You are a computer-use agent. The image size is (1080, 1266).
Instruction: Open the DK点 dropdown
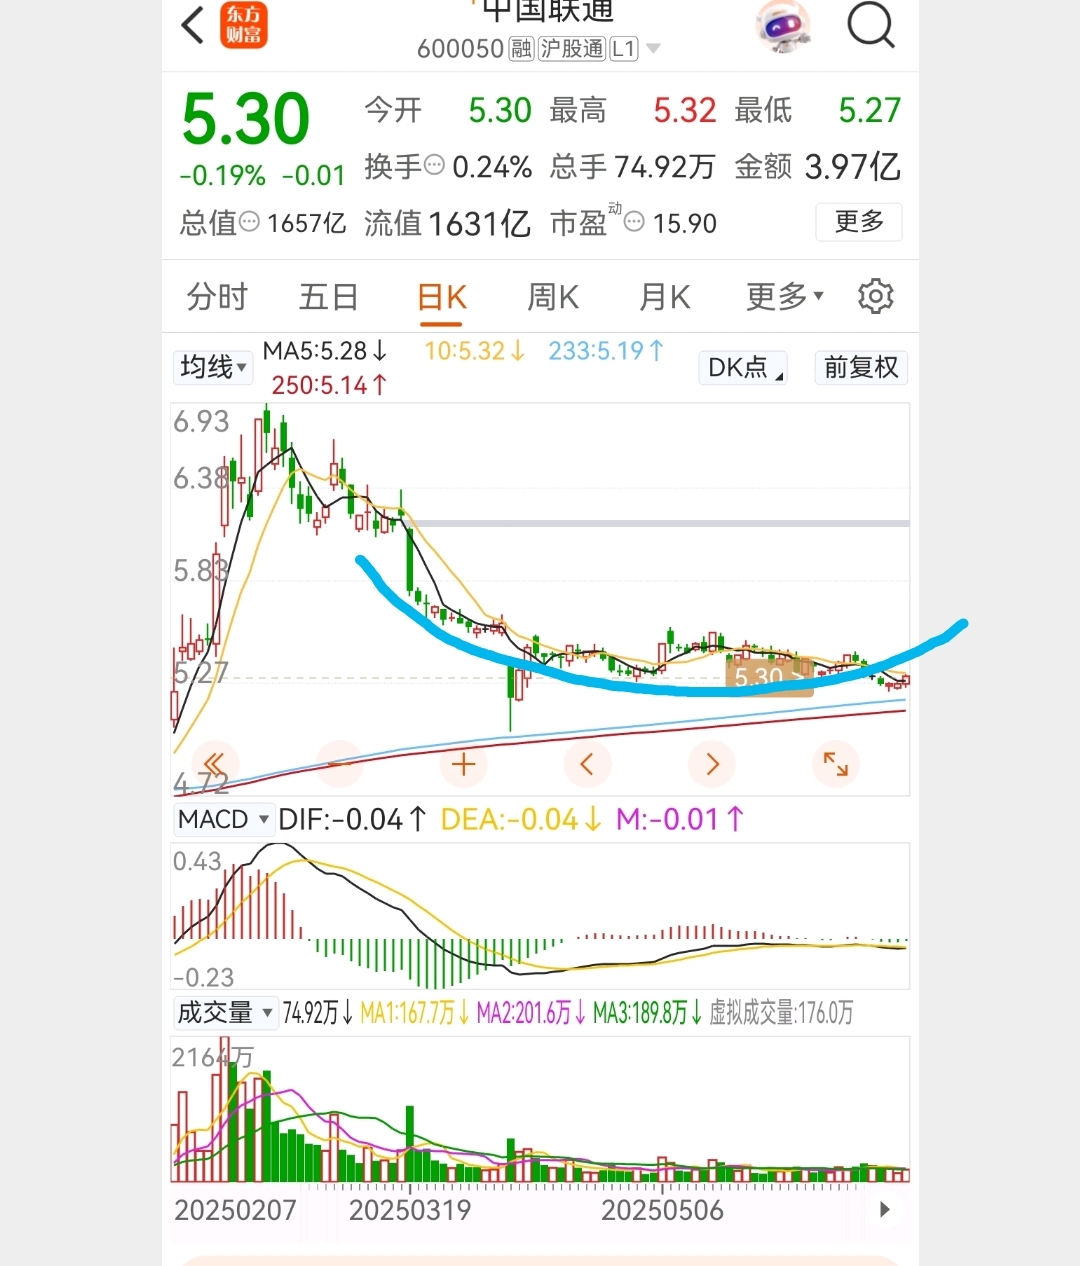[745, 368]
